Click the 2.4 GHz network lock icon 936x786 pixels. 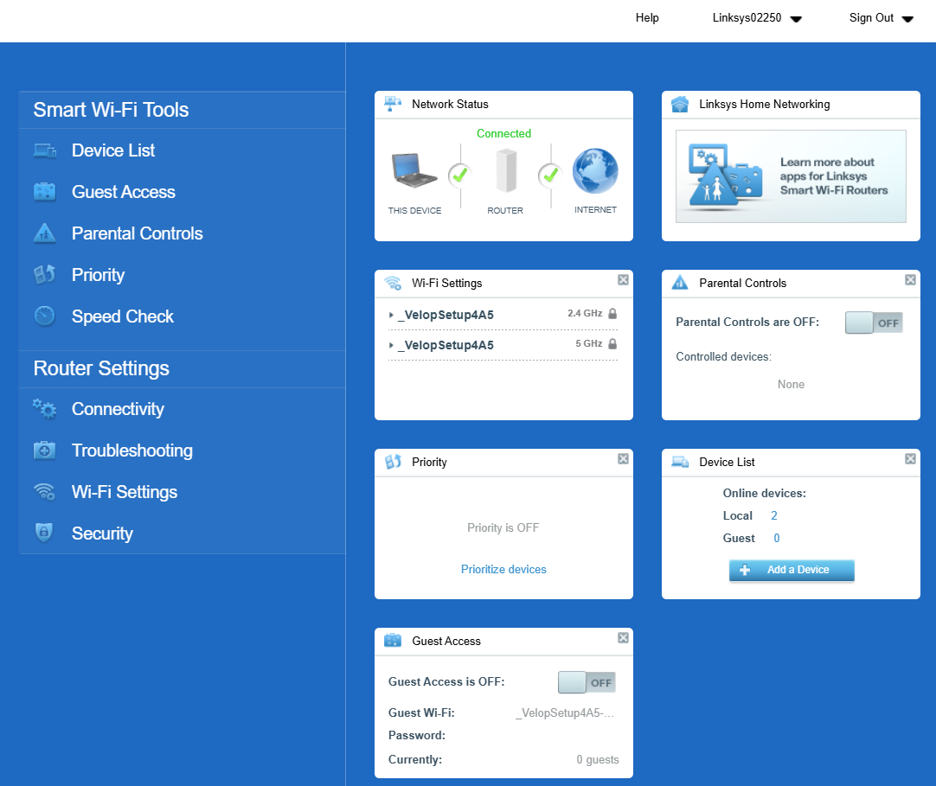coord(612,313)
